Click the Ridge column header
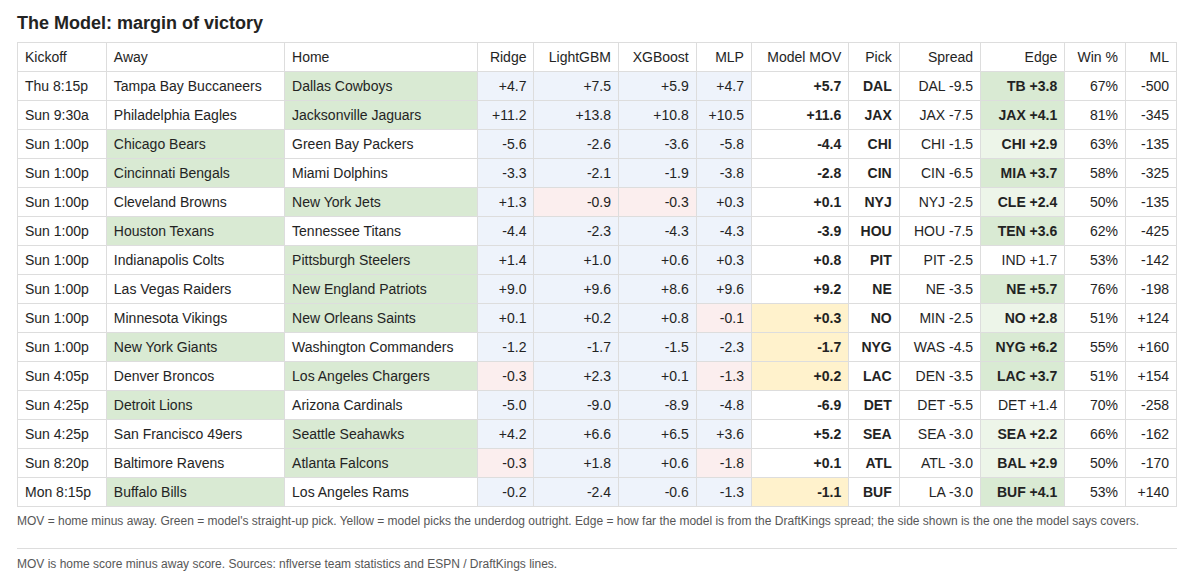Screen dimensions: 1193x587 506,57
